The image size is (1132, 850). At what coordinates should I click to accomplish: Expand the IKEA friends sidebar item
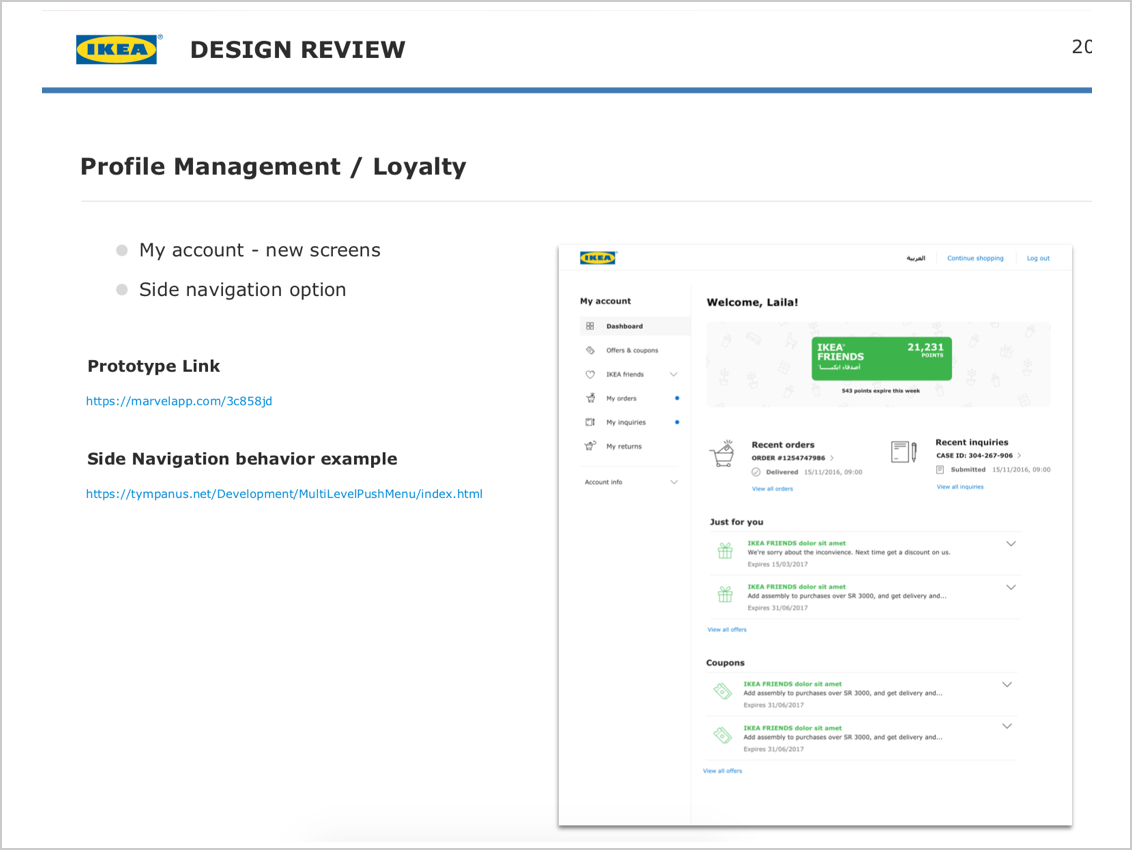click(673, 374)
